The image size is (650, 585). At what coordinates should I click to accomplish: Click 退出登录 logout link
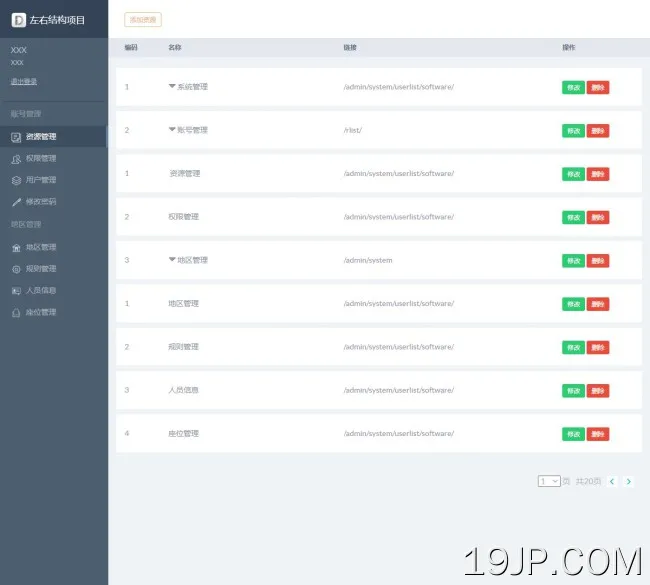click(24, 81)
